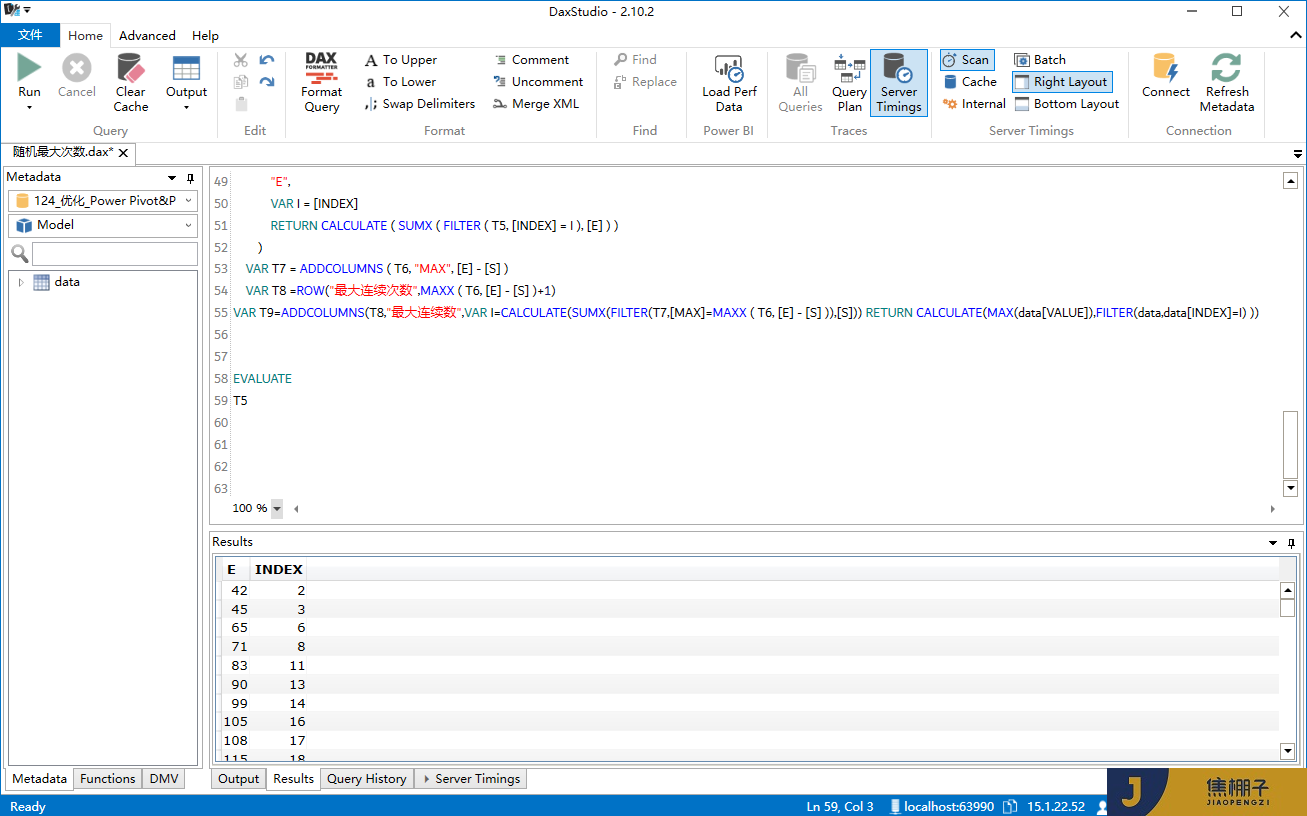The width and height of the screenshot is (1307, 816).
Task: Click the Cut scissors icon
Action: pos(240,60)
